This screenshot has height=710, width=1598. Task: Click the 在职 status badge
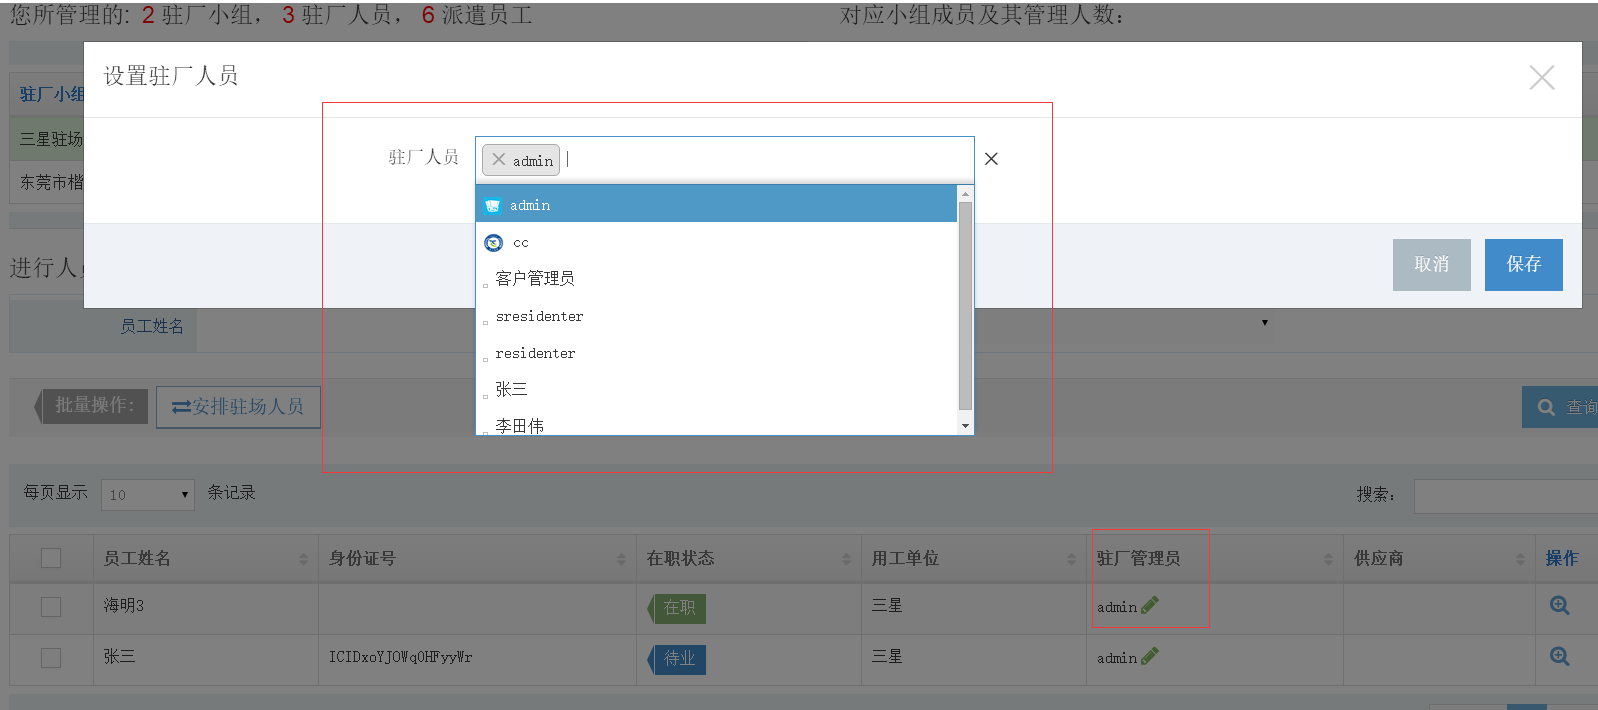(678, 608)
